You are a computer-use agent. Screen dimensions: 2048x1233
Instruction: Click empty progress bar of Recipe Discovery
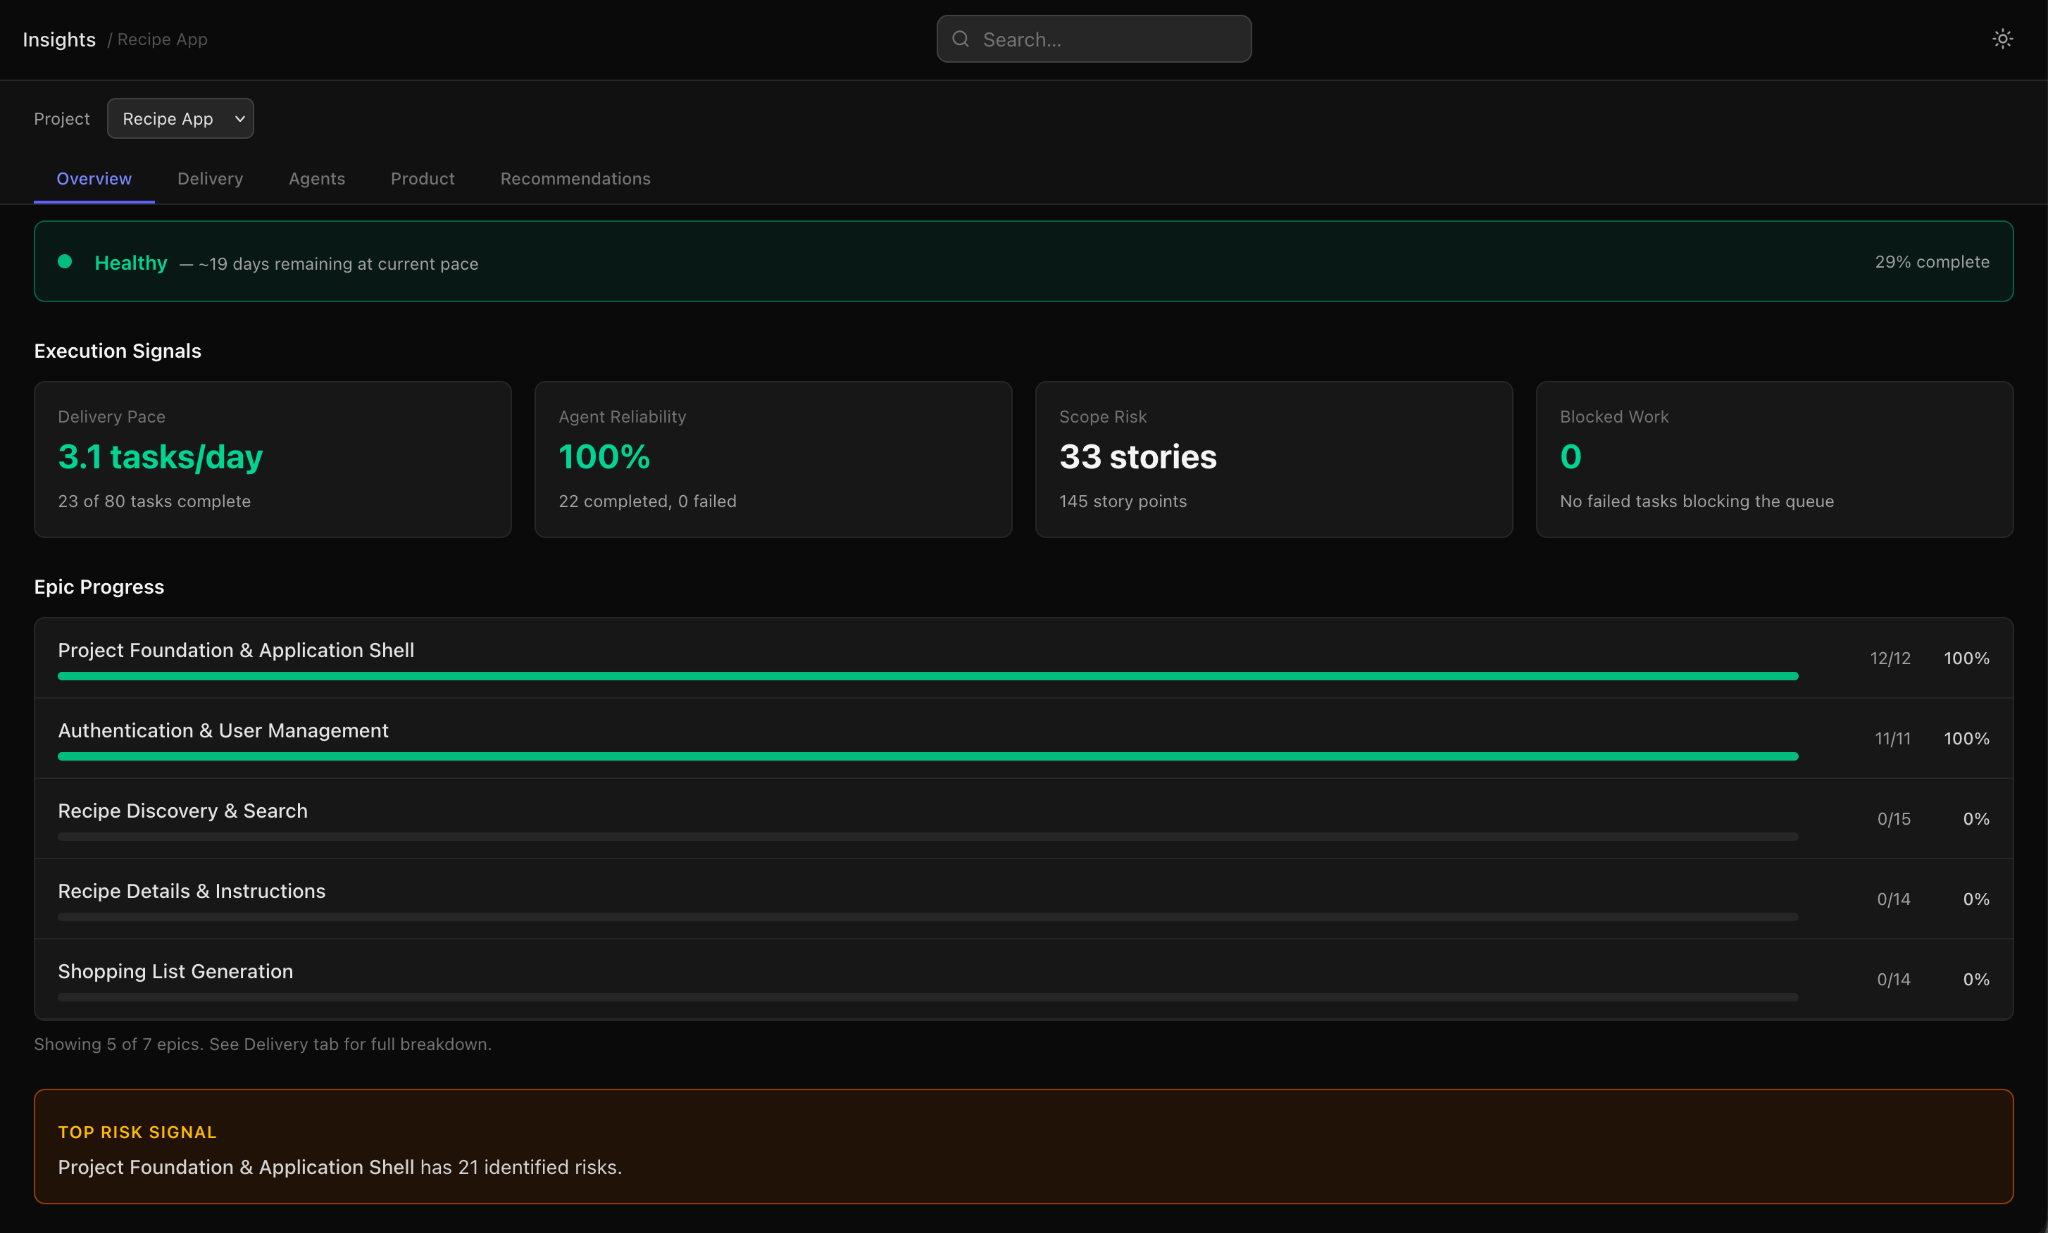tap(928, 836)
